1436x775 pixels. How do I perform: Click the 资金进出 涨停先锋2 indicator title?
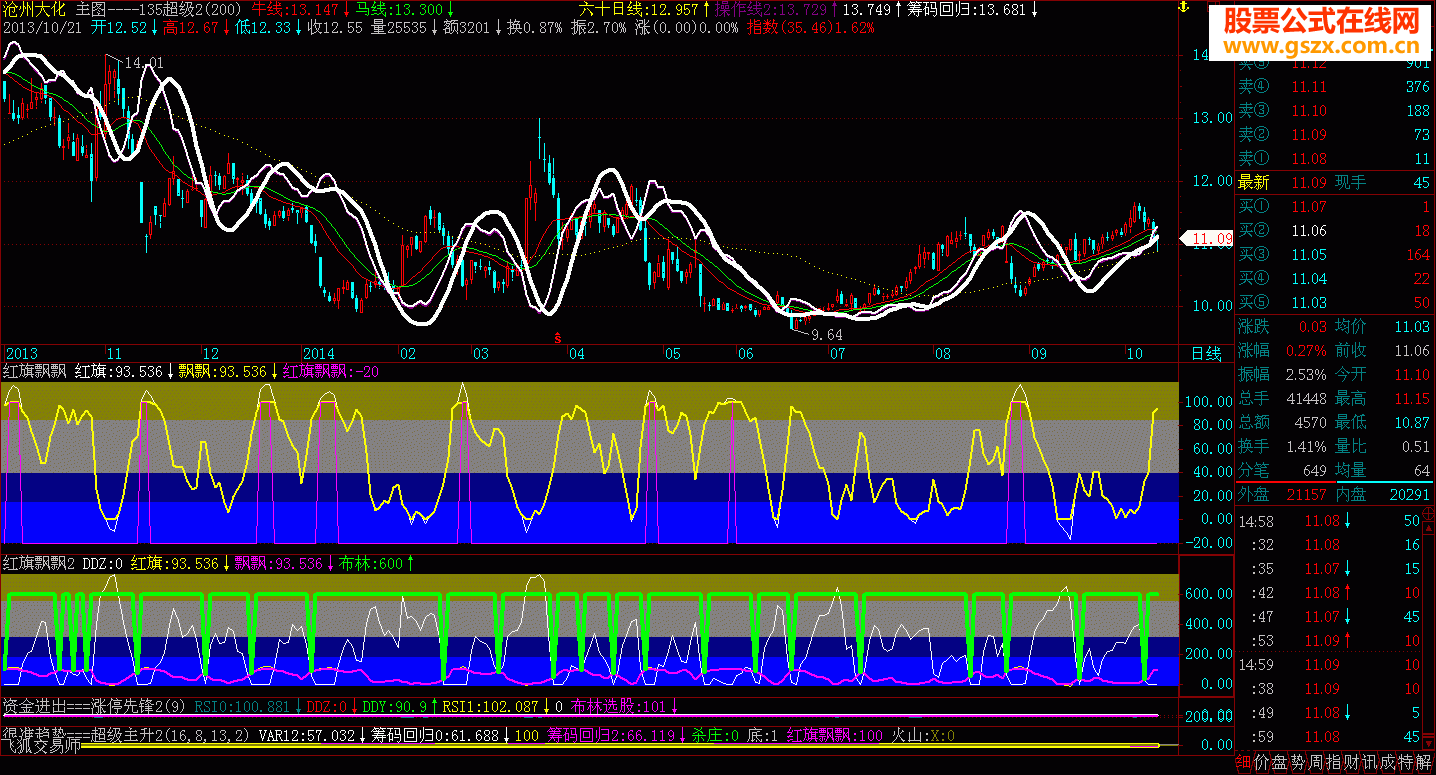[93, 706]
